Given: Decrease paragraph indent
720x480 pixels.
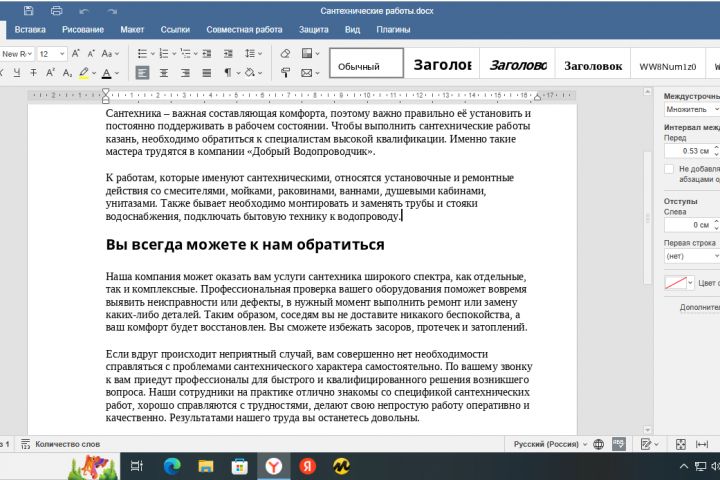Looking at the screenshot, I should pyautogui.click(x=207, y=54).
